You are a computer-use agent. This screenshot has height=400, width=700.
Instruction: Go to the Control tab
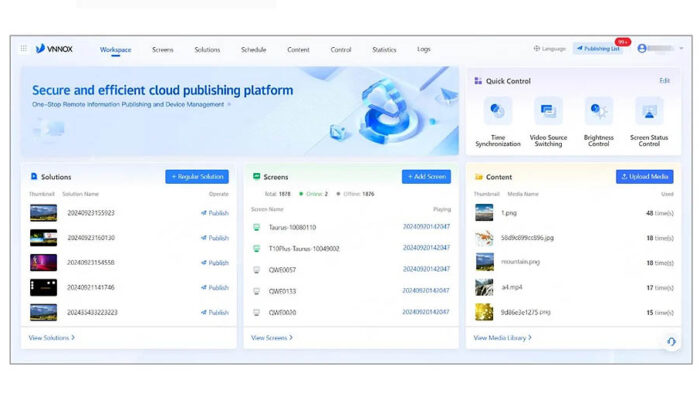point(341,50)
